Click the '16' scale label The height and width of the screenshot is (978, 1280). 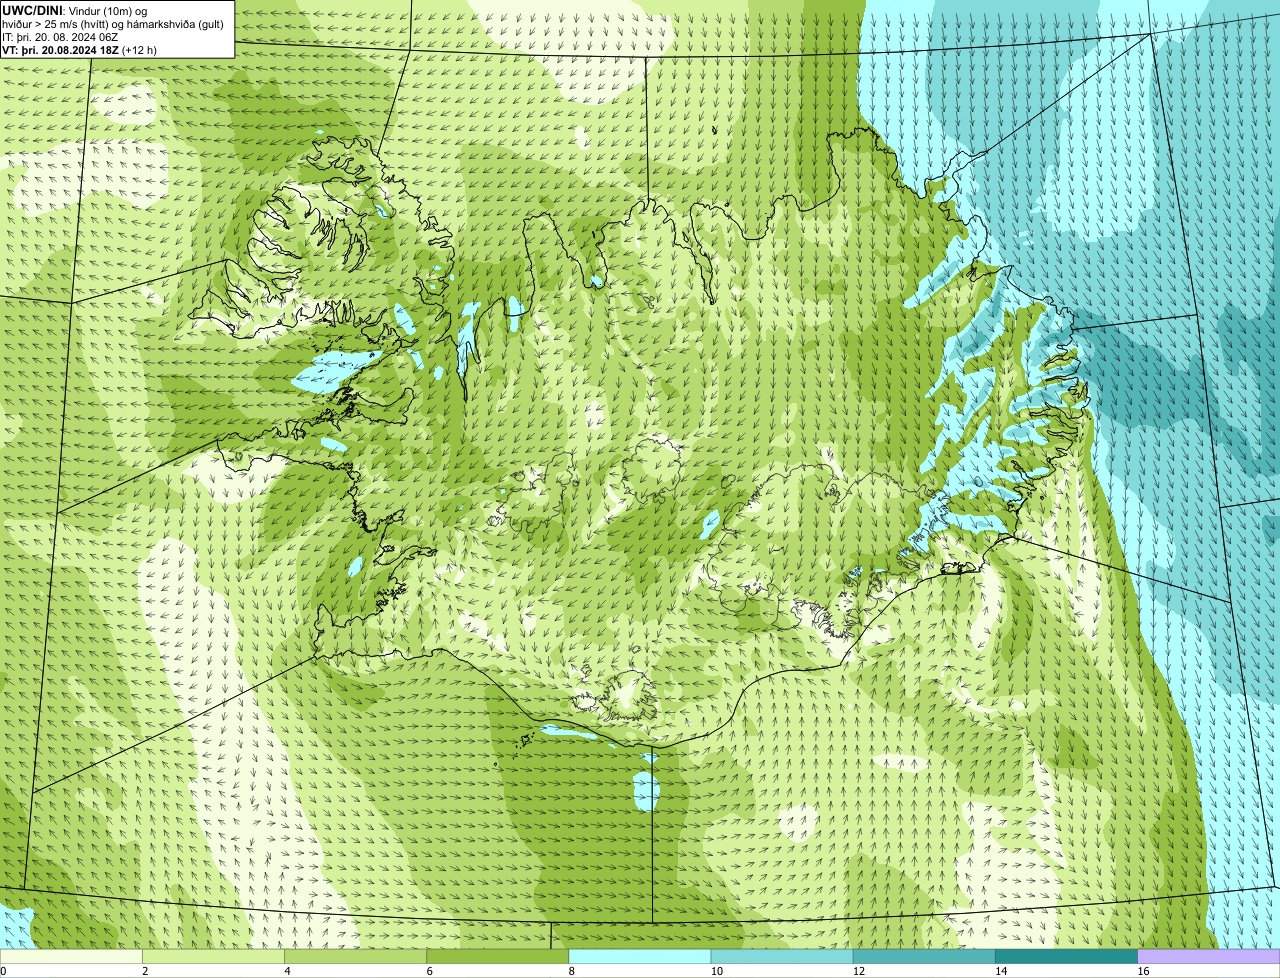click(1143, 971)
